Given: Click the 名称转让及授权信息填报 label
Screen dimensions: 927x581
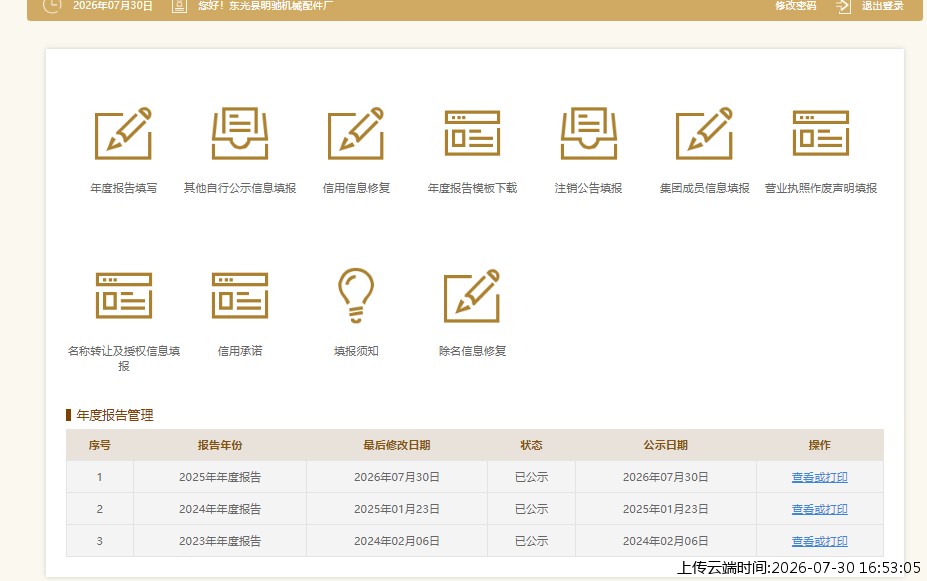Looking at the screenshot, I should (x=124, y=358).
